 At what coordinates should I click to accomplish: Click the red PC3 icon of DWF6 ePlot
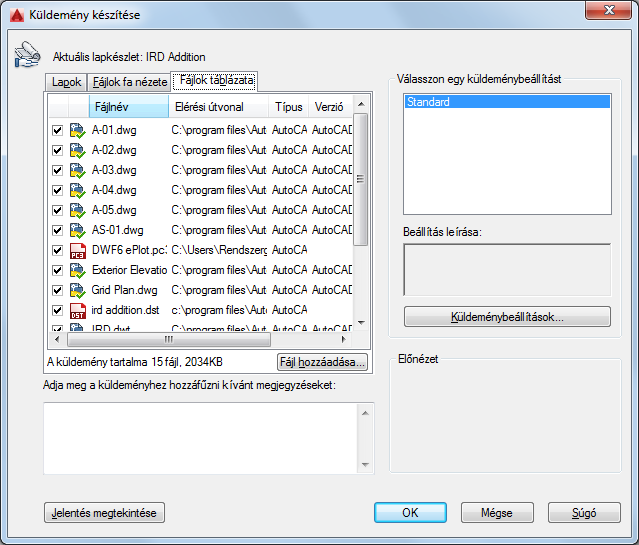[77, 250]
